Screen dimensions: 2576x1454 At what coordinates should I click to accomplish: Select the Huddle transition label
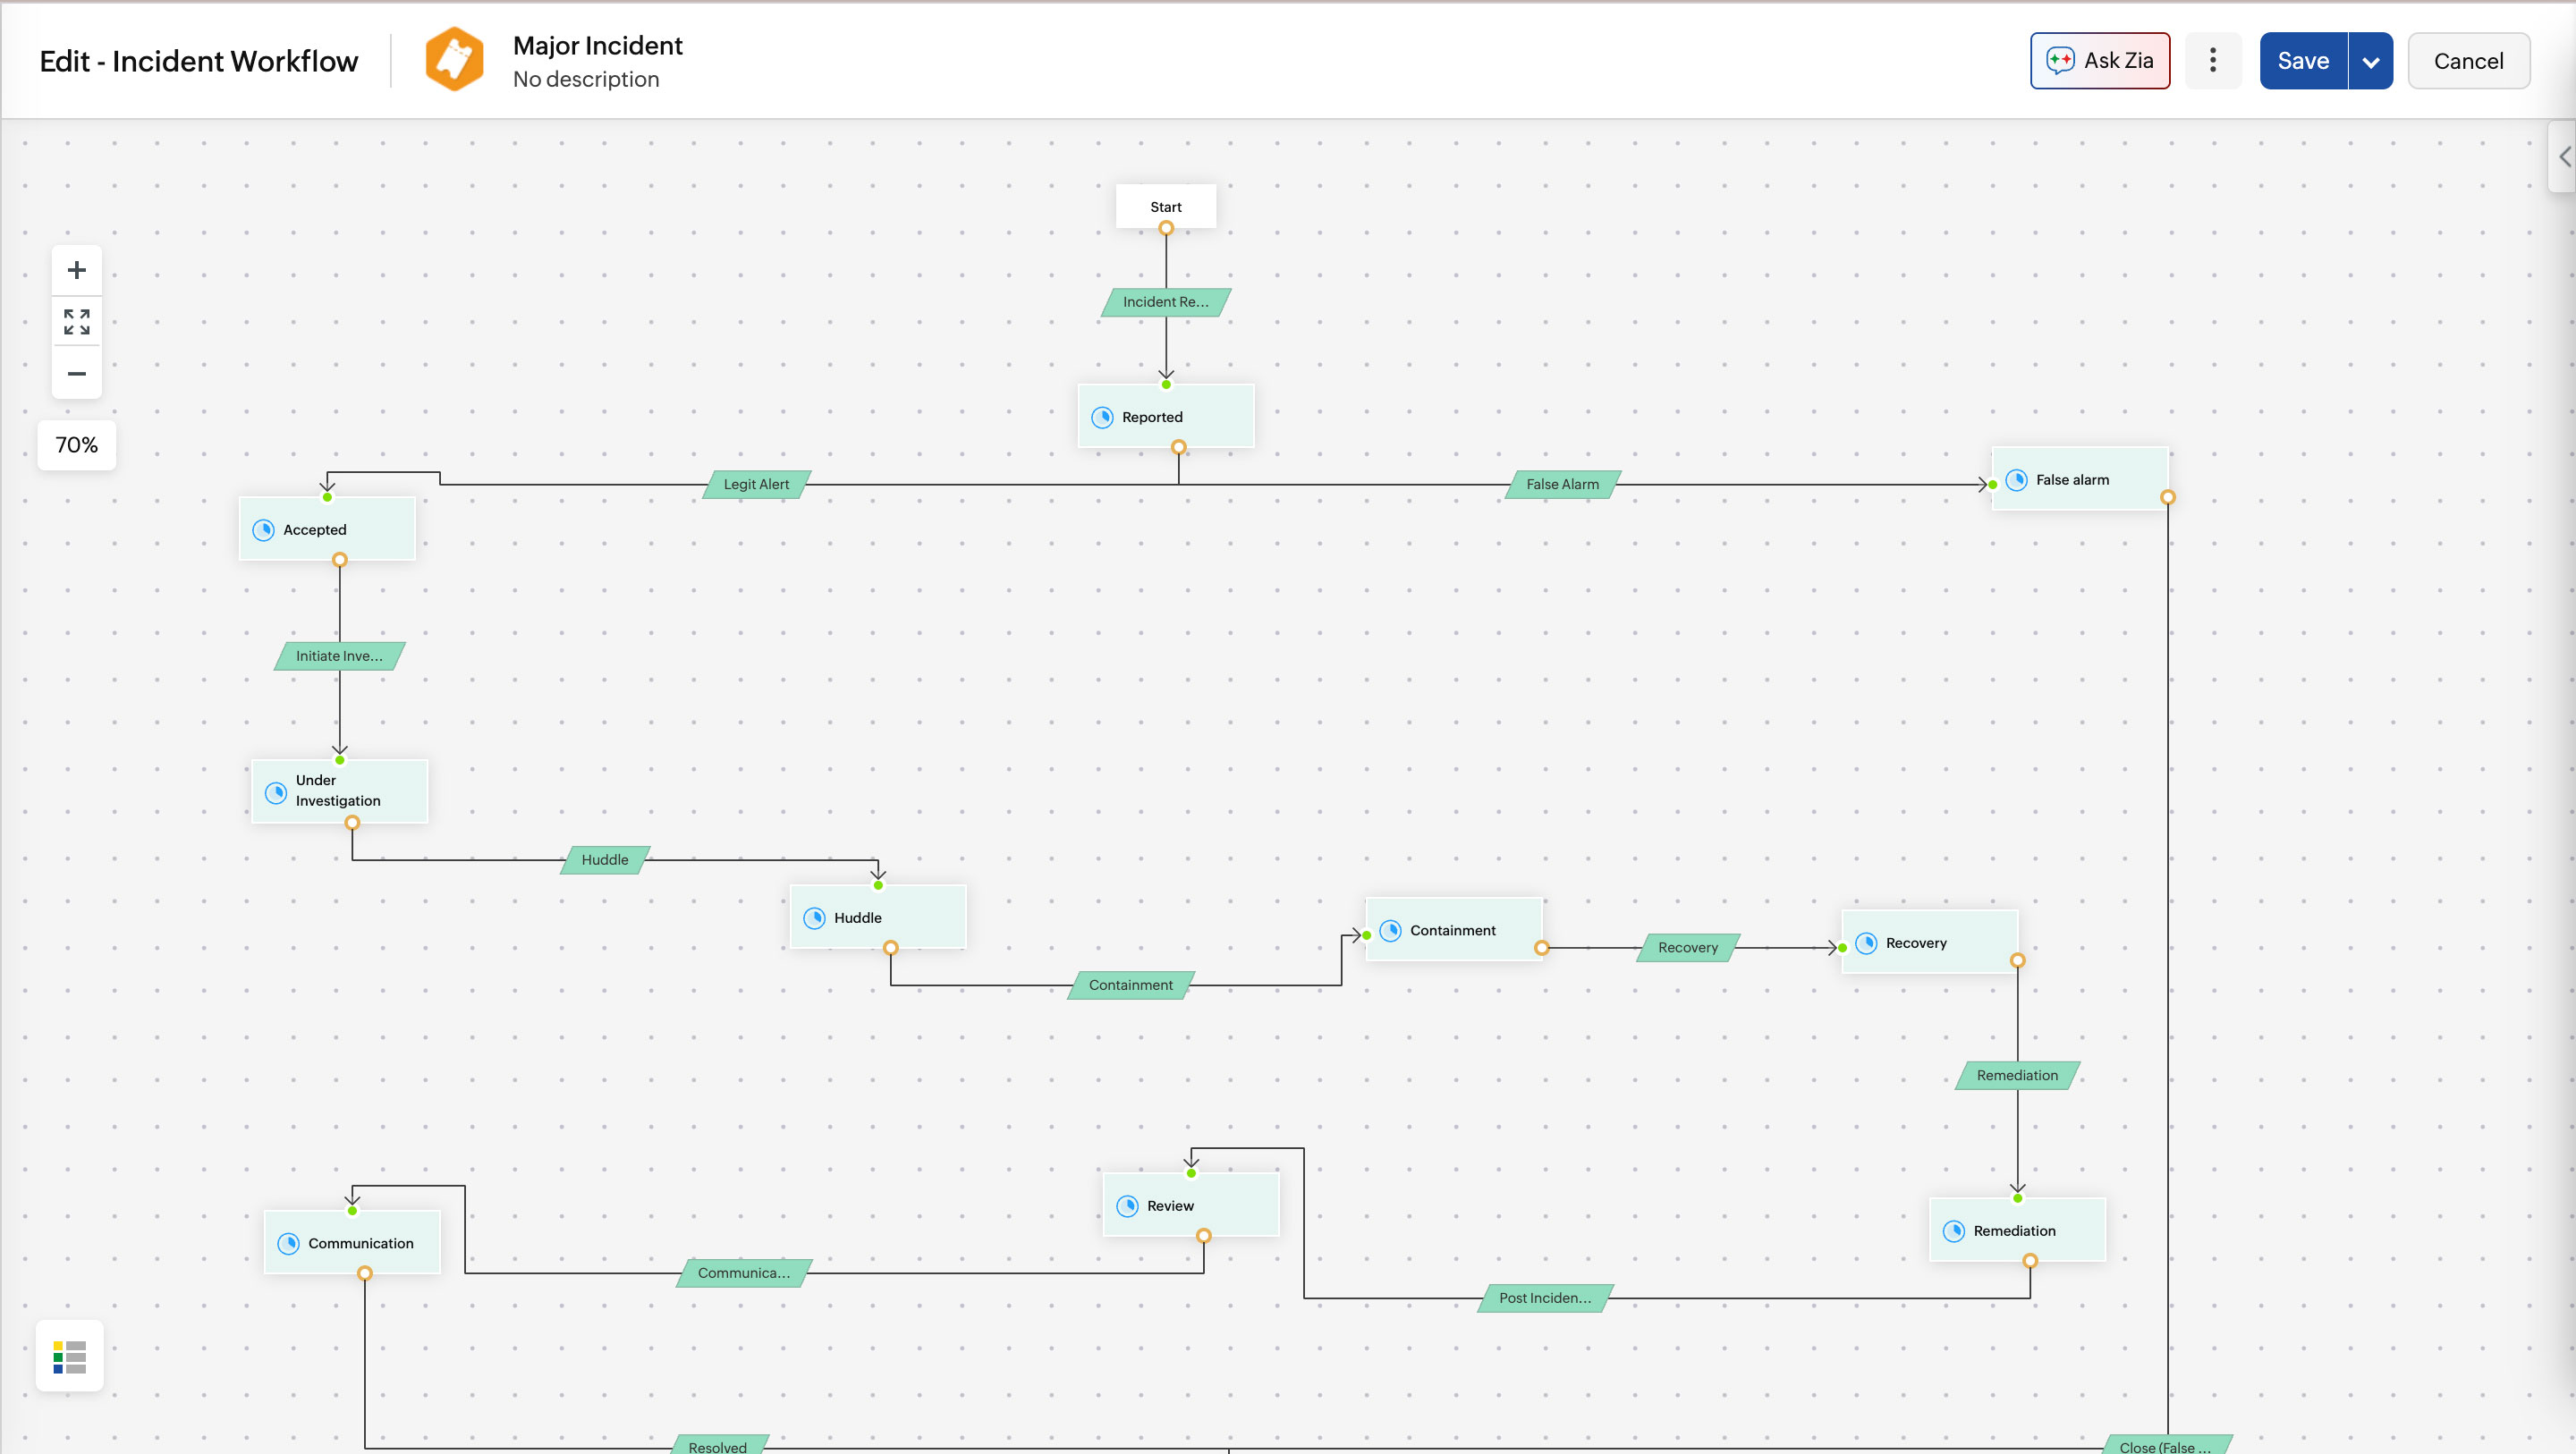pos(605,860)
